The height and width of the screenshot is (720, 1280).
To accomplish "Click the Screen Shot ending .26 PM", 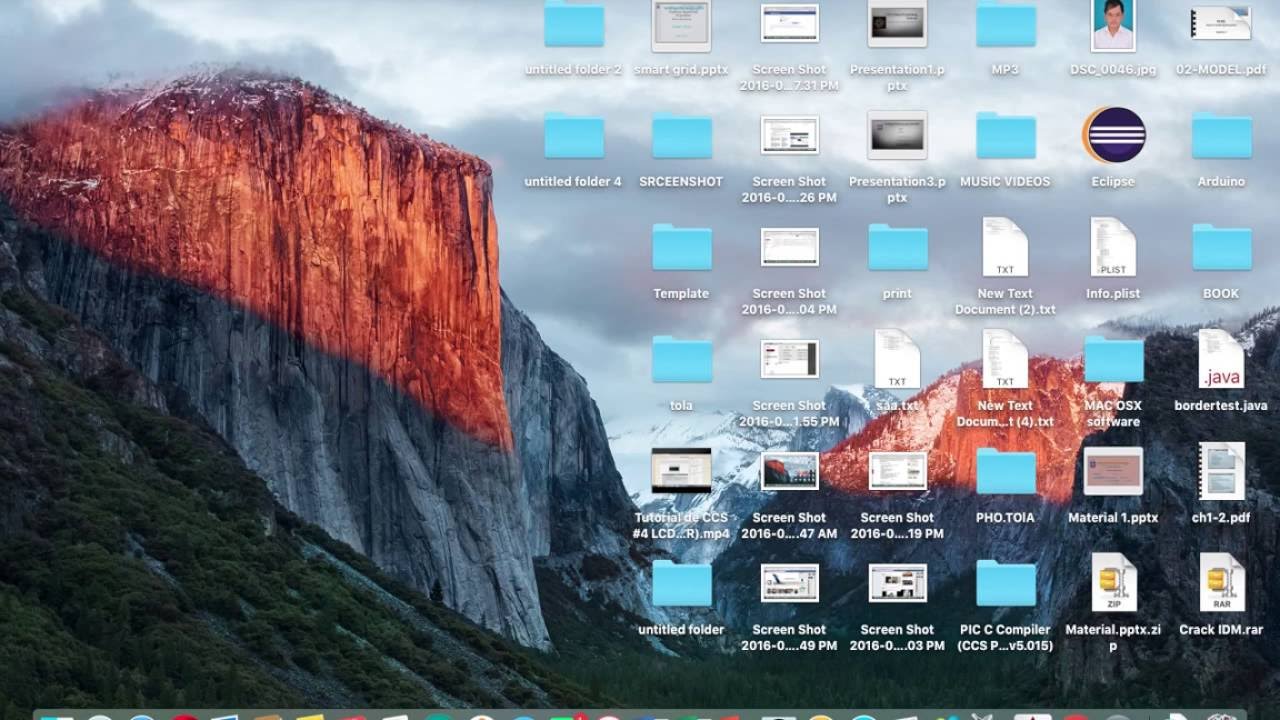I will (x=790, y=135).
